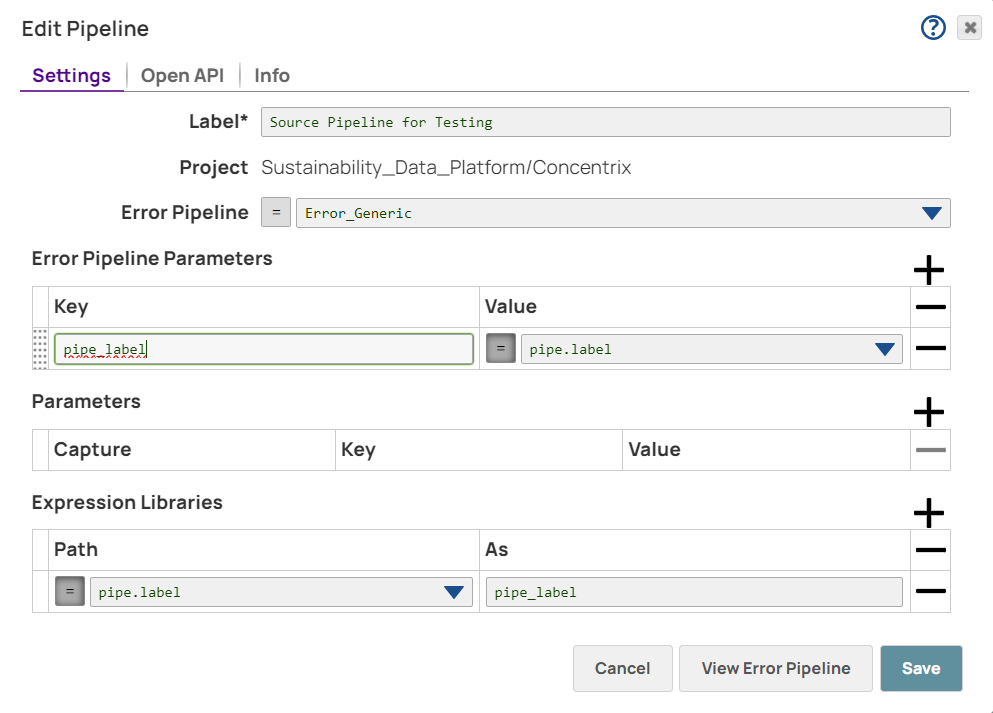Toggle expression mode for Error Pipeline
This screenshot has width=993, height=713.
(x=275, y=212)
